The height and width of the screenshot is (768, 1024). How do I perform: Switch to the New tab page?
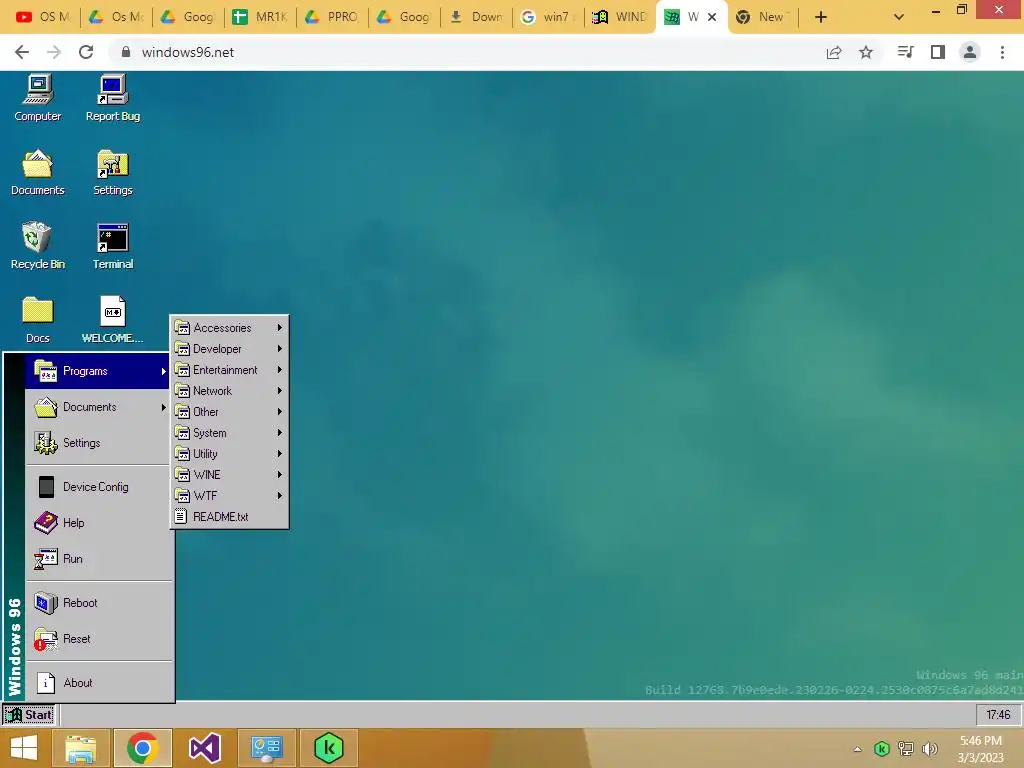click(761, 17)
